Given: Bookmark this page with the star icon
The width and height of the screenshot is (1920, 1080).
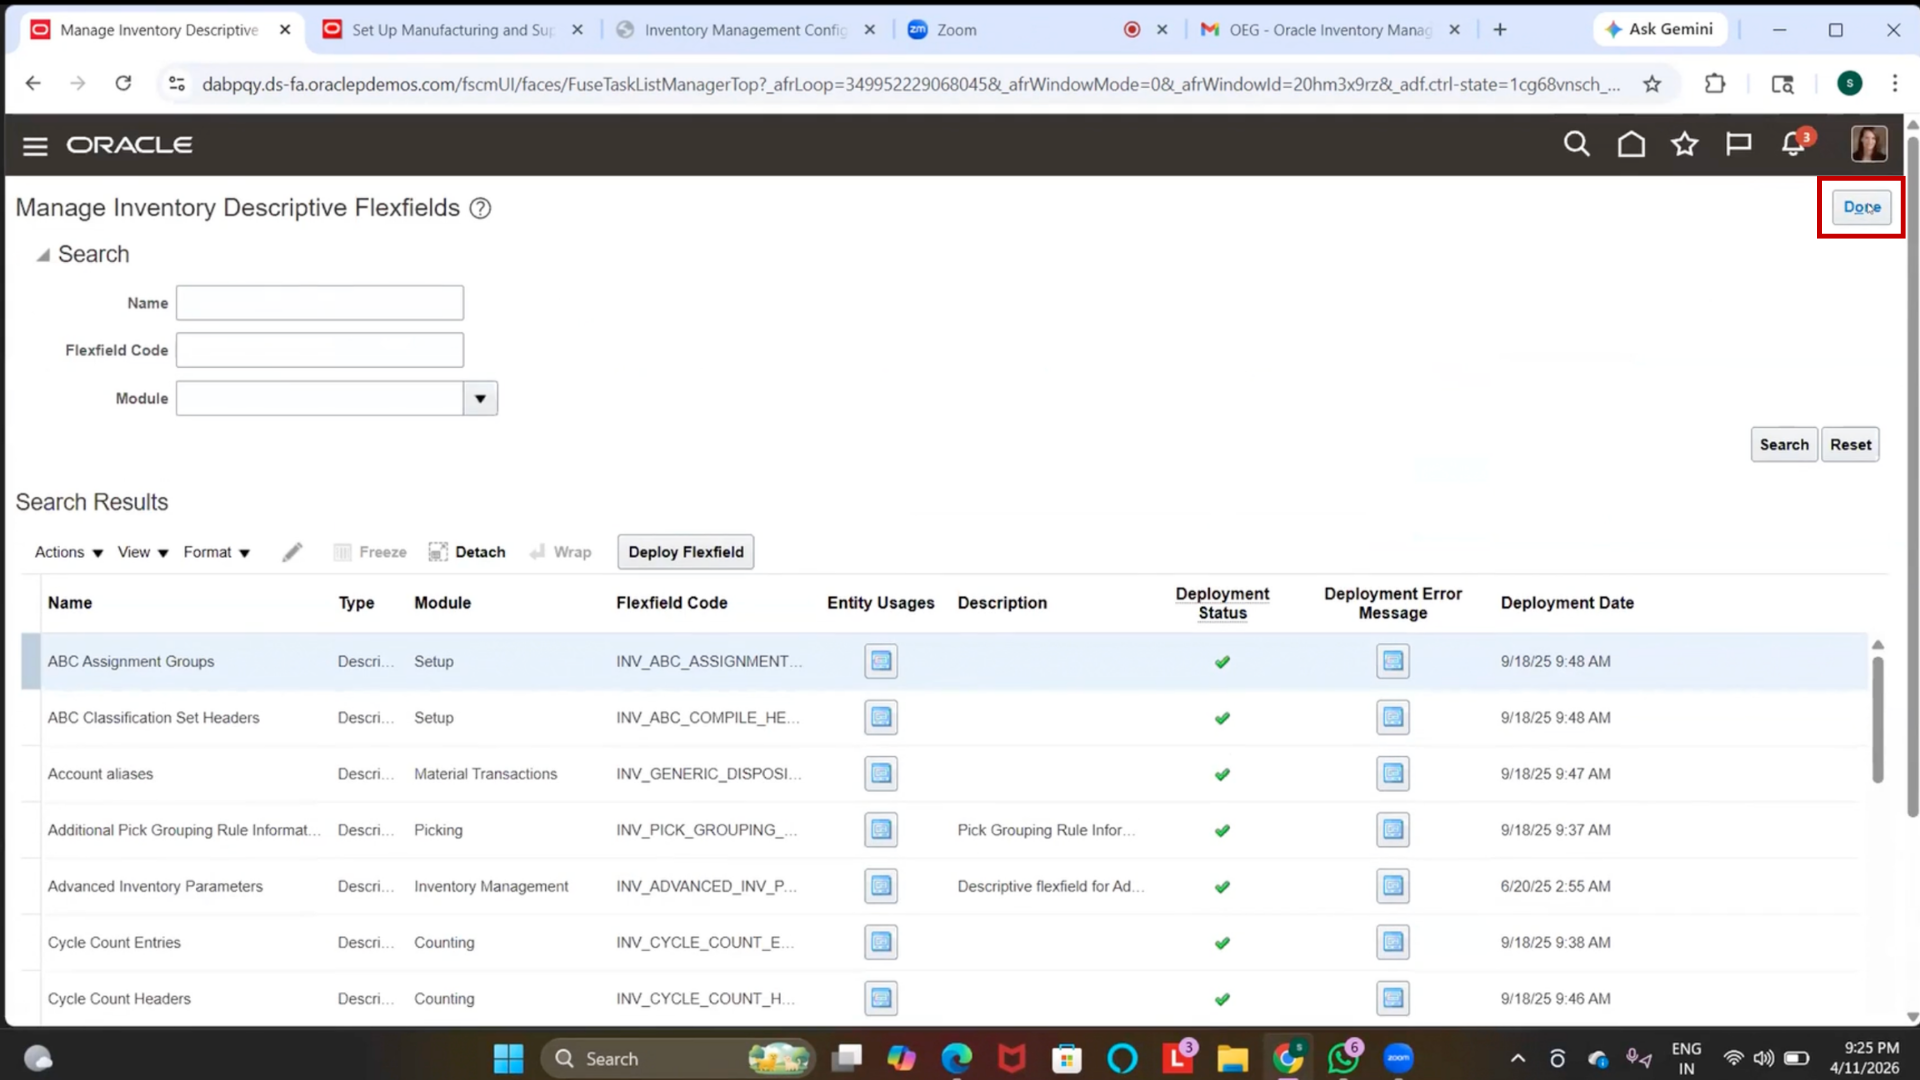Looking at the screenshot, I should point(1652,84).
